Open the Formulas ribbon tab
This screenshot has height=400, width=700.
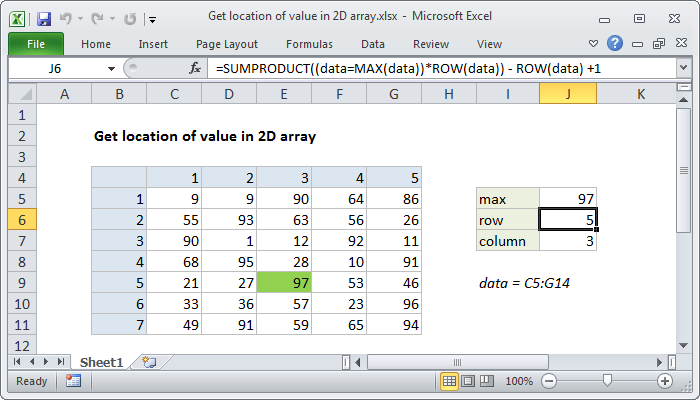click(x=309, y=44)
